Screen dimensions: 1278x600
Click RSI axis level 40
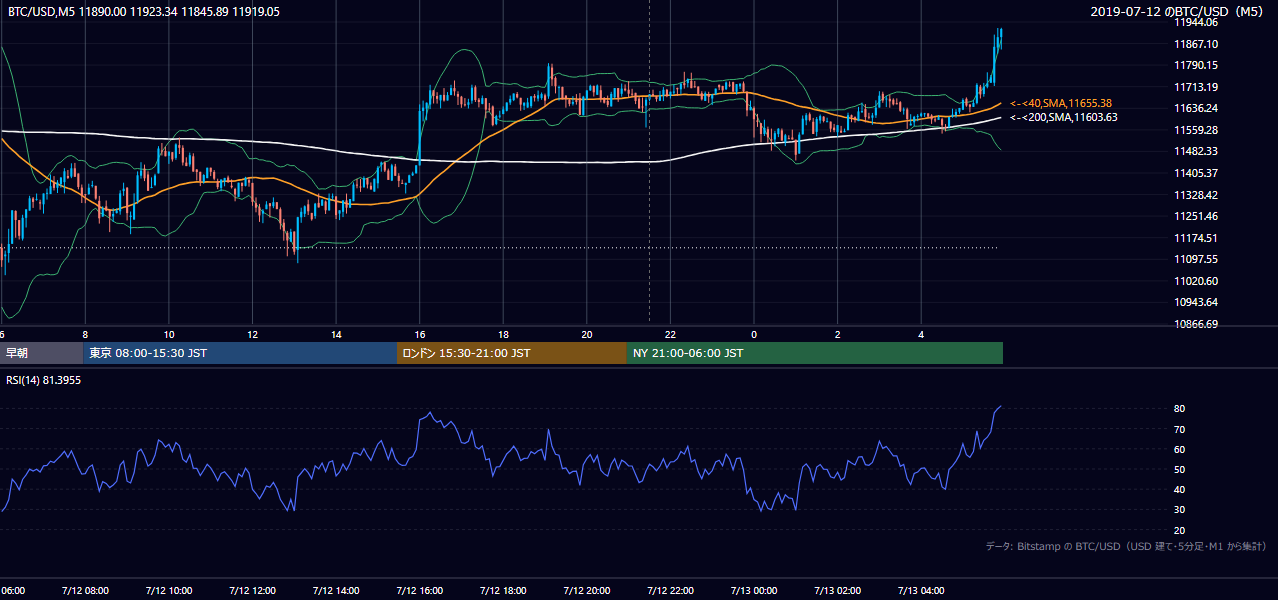[1180, 489]
